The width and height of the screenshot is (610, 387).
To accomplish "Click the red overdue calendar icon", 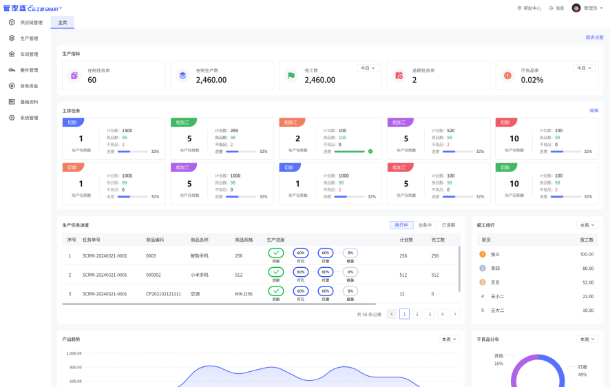I will tap(399, 75).
